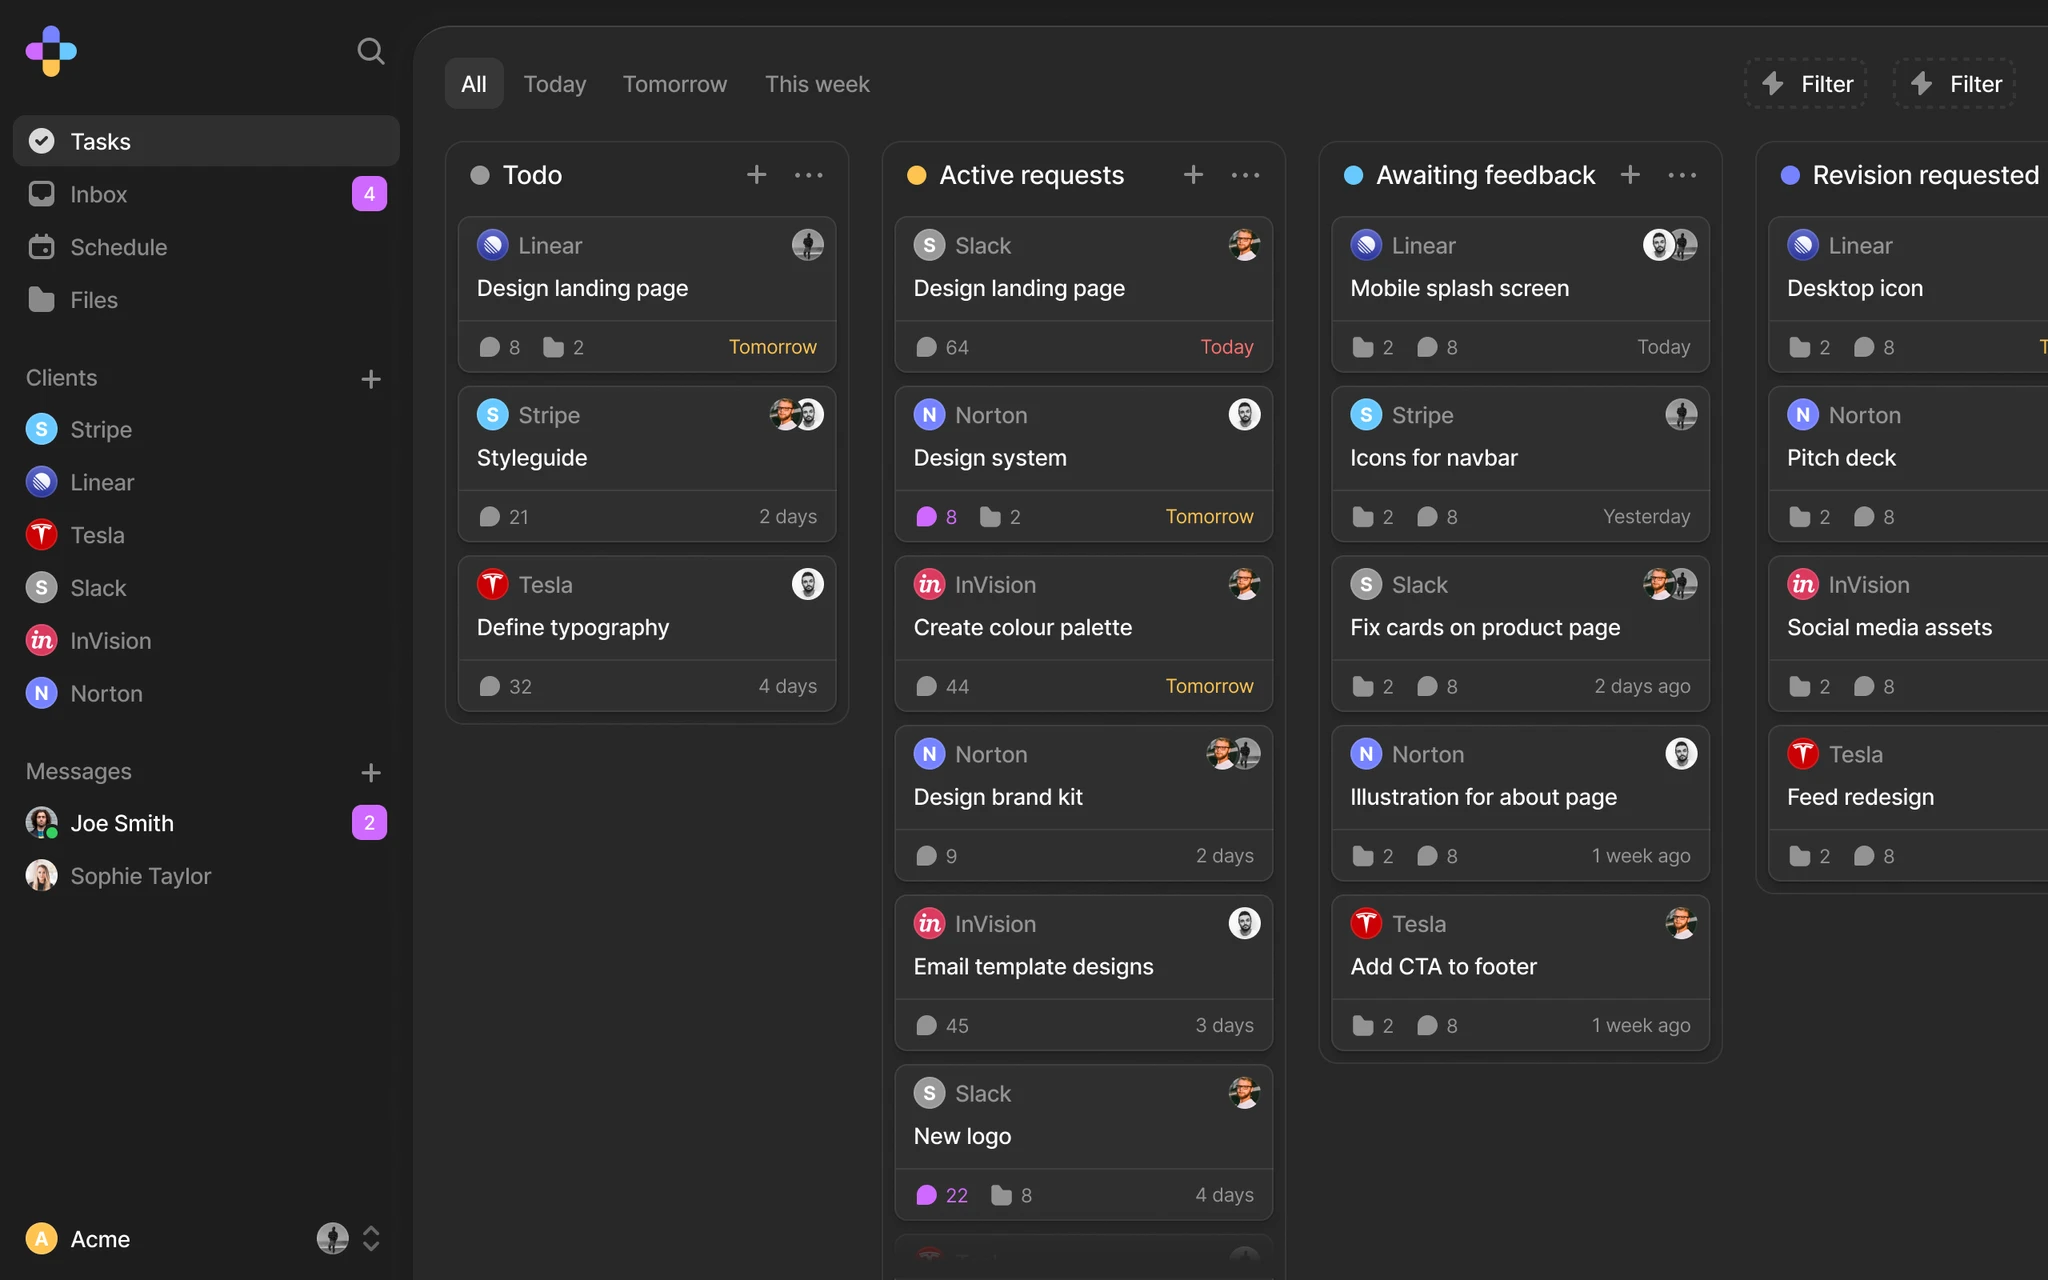Expand the Acme workspace switcher chevrons

pyautogui.click(x=371, y=1239)
